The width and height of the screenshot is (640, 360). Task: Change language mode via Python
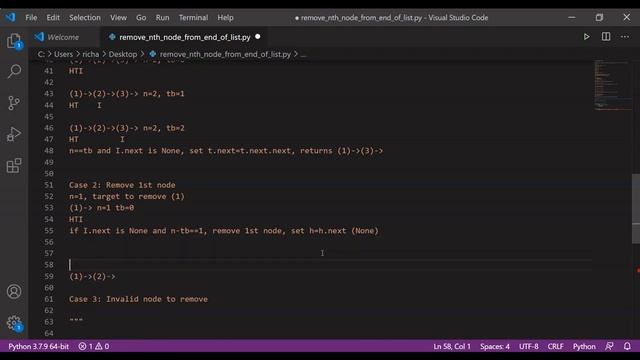[x=584, y=346]
